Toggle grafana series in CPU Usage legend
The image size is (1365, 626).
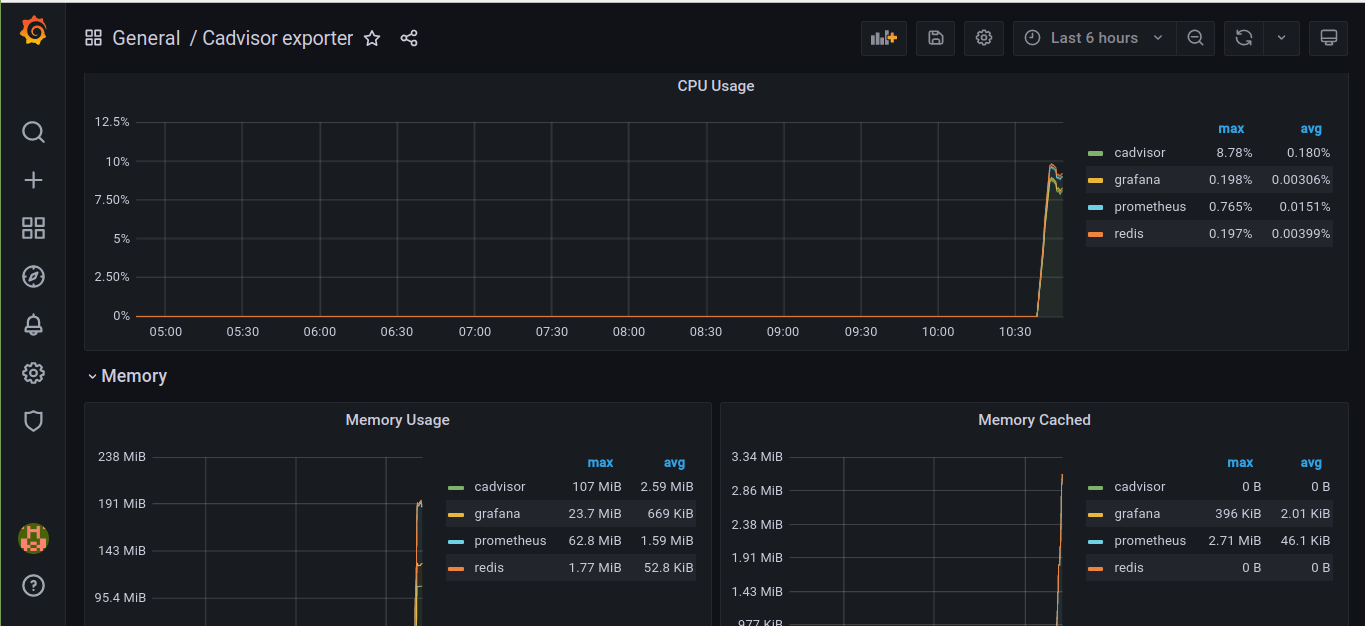pos(1137,180)
